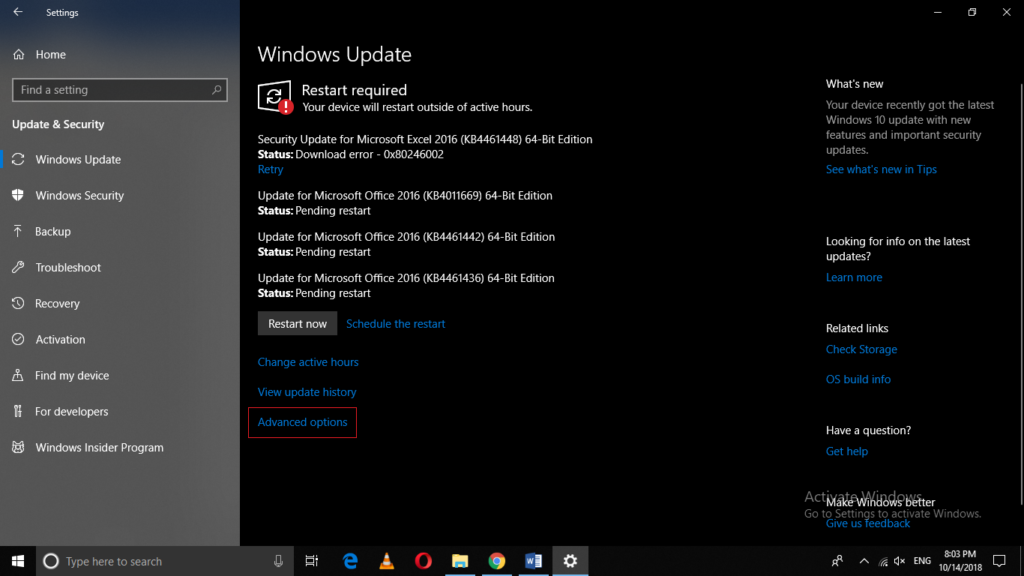Click See what's new in Tips
Viewport: 1024px width, 576px height.
(x=881, y=169)
